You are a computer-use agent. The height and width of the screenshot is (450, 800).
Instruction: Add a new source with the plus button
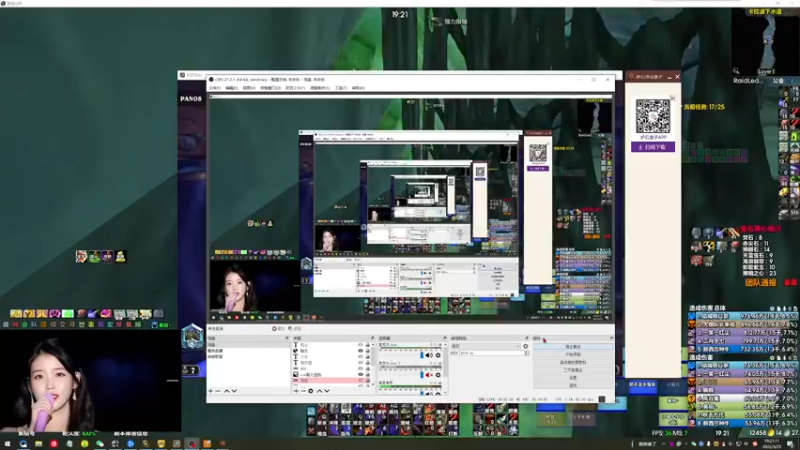tap(296, 391)
